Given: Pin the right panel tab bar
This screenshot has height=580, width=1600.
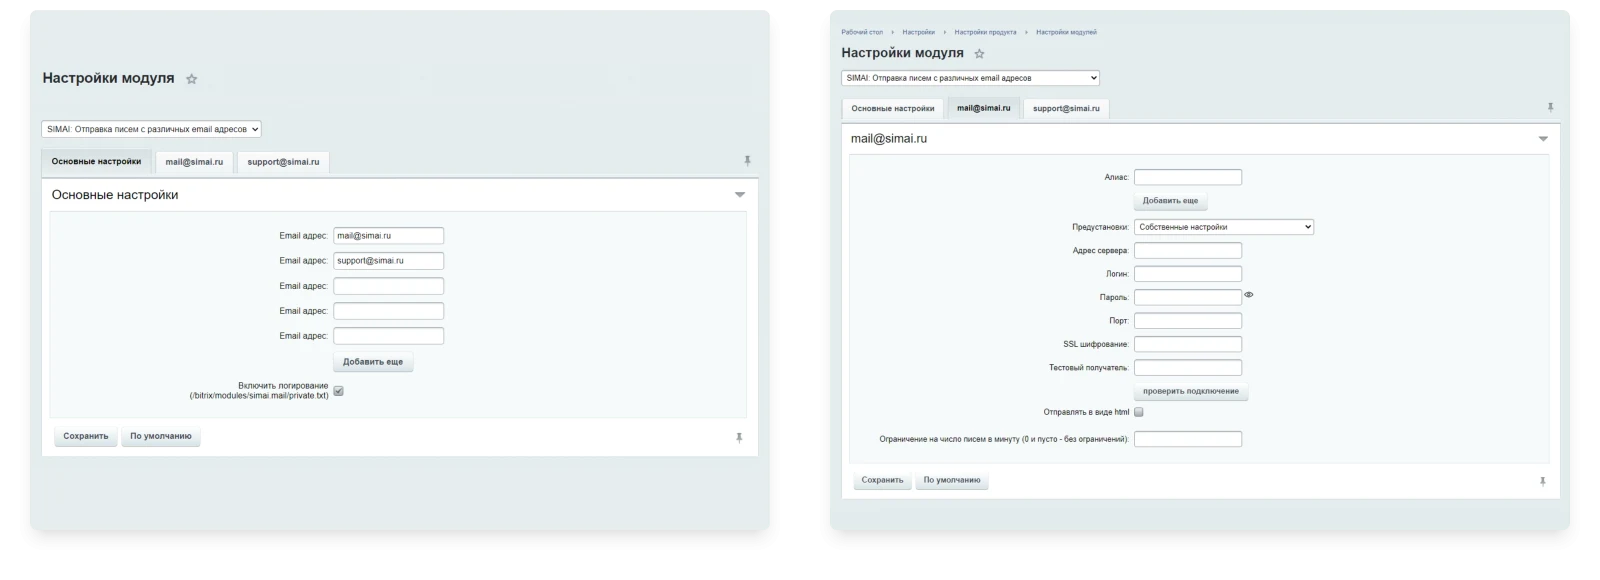Looking at the screenshot, I should [x=1550, y=107].
